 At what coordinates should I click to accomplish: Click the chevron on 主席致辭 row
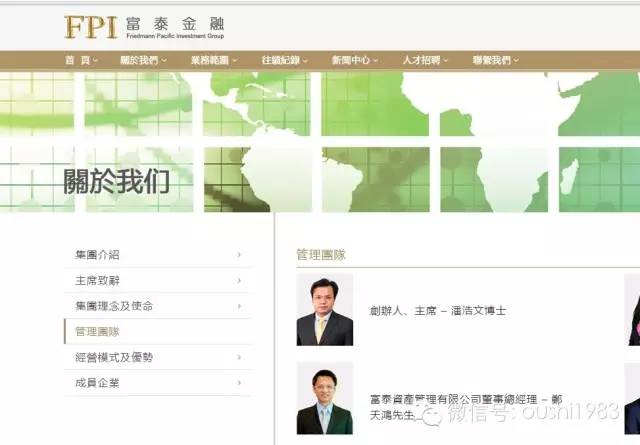pos(239,280)
